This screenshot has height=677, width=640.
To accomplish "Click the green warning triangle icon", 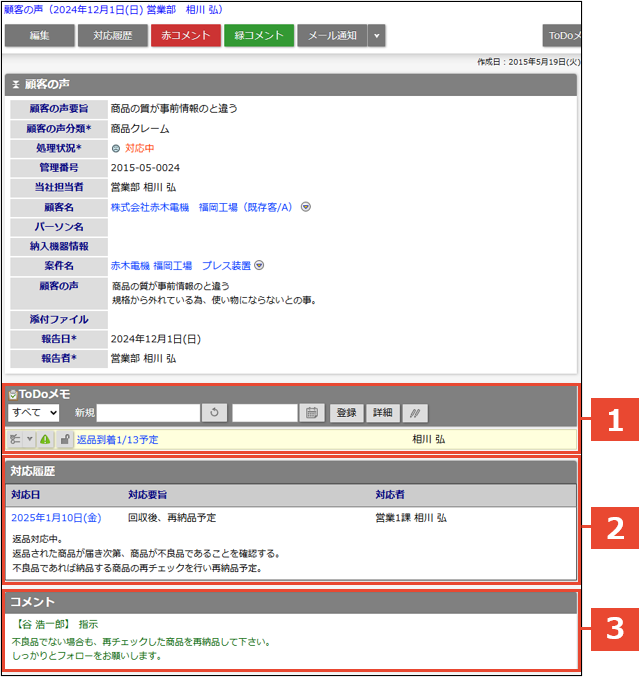I will pyautogui.click(x=45, y=440).
